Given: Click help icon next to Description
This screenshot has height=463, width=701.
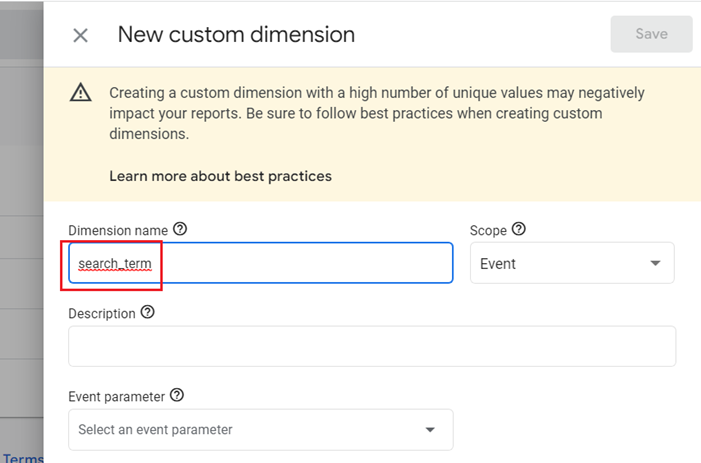Looking at the screenshot, I should point(148,312).
